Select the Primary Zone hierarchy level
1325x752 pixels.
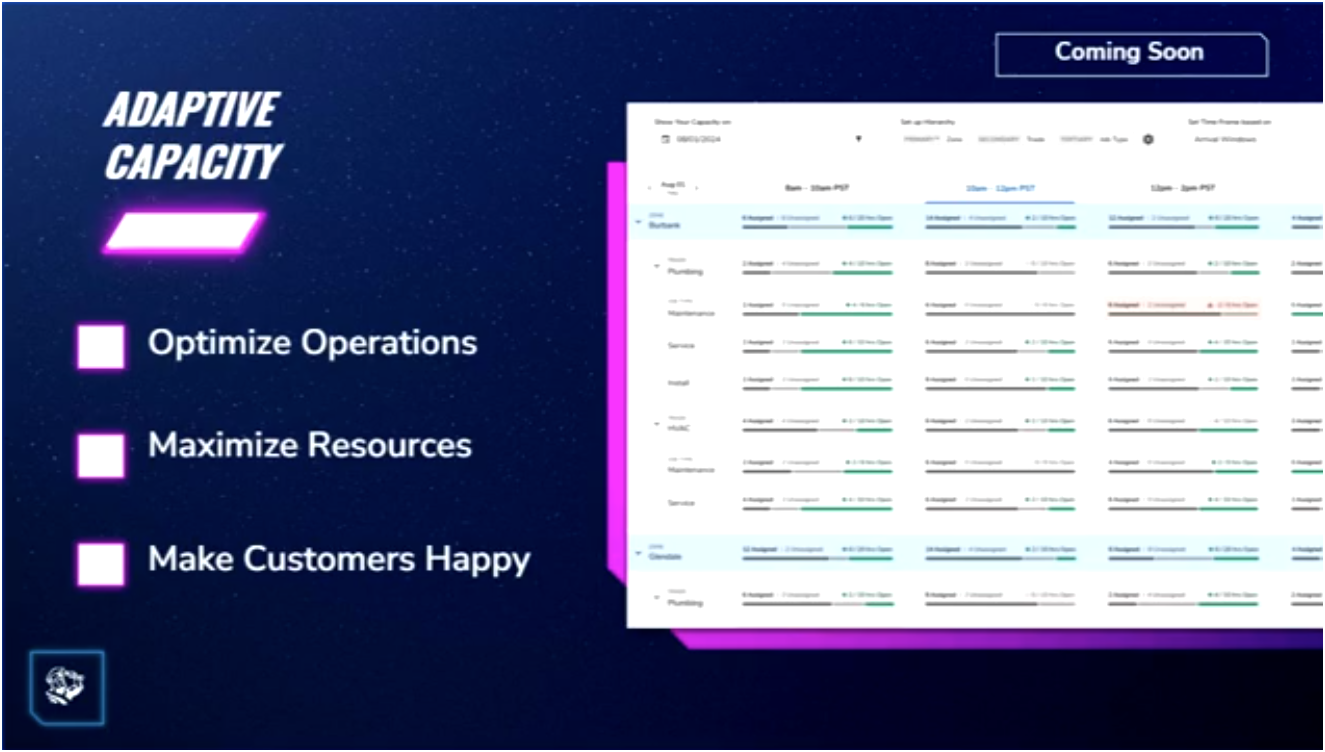click(932, 139)
